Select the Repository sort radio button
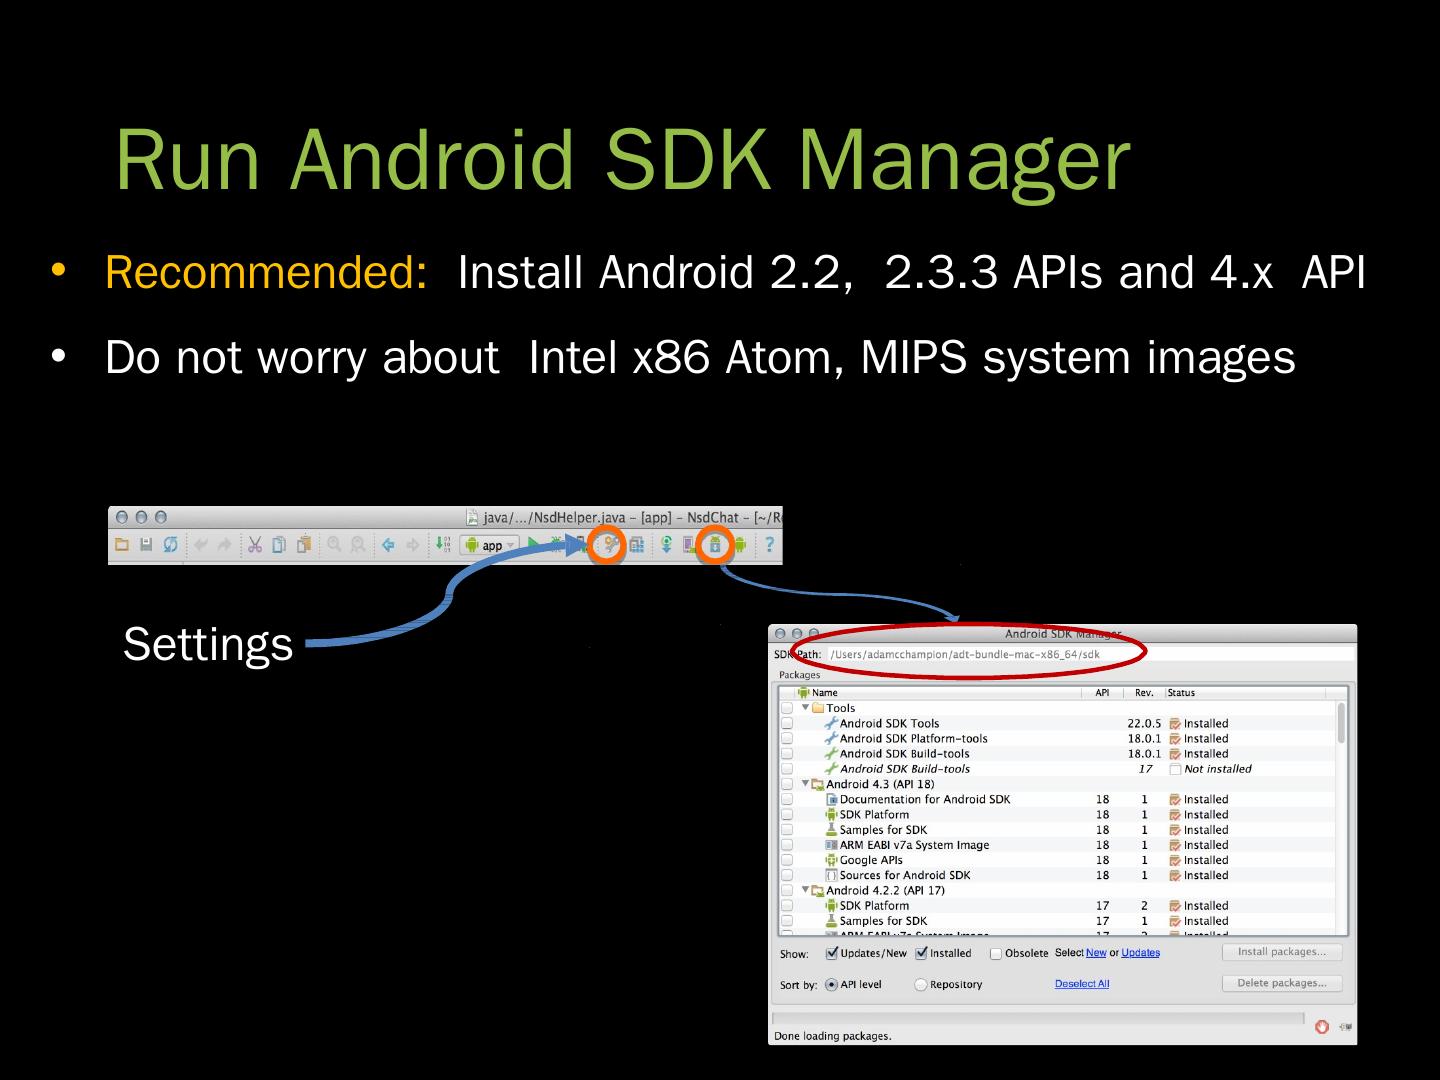 click(x=921, y=985)
